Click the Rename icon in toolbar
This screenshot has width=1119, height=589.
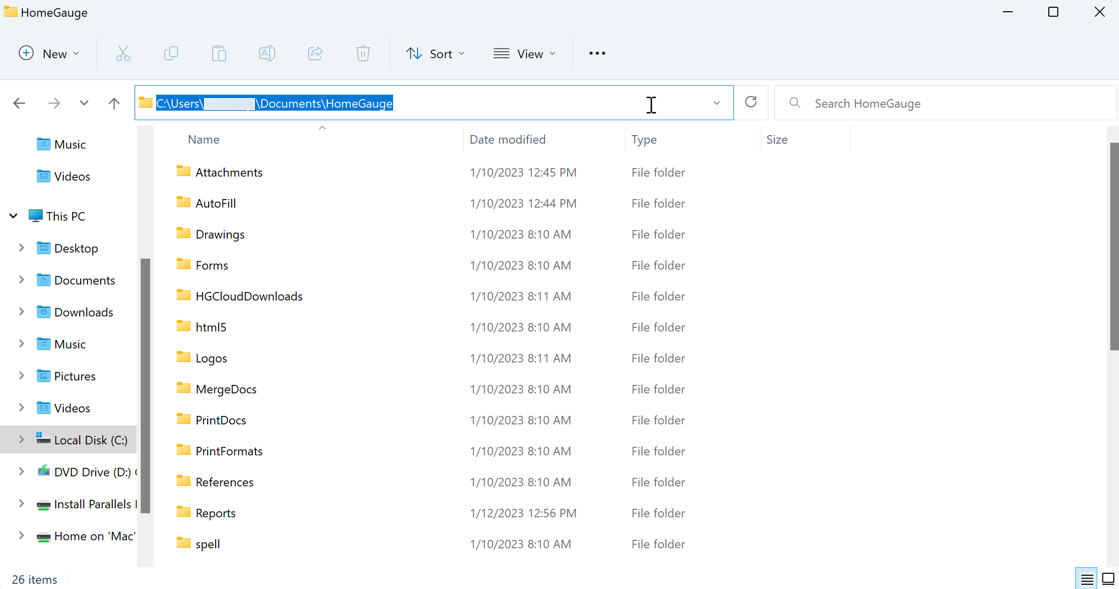coord(267,54)
